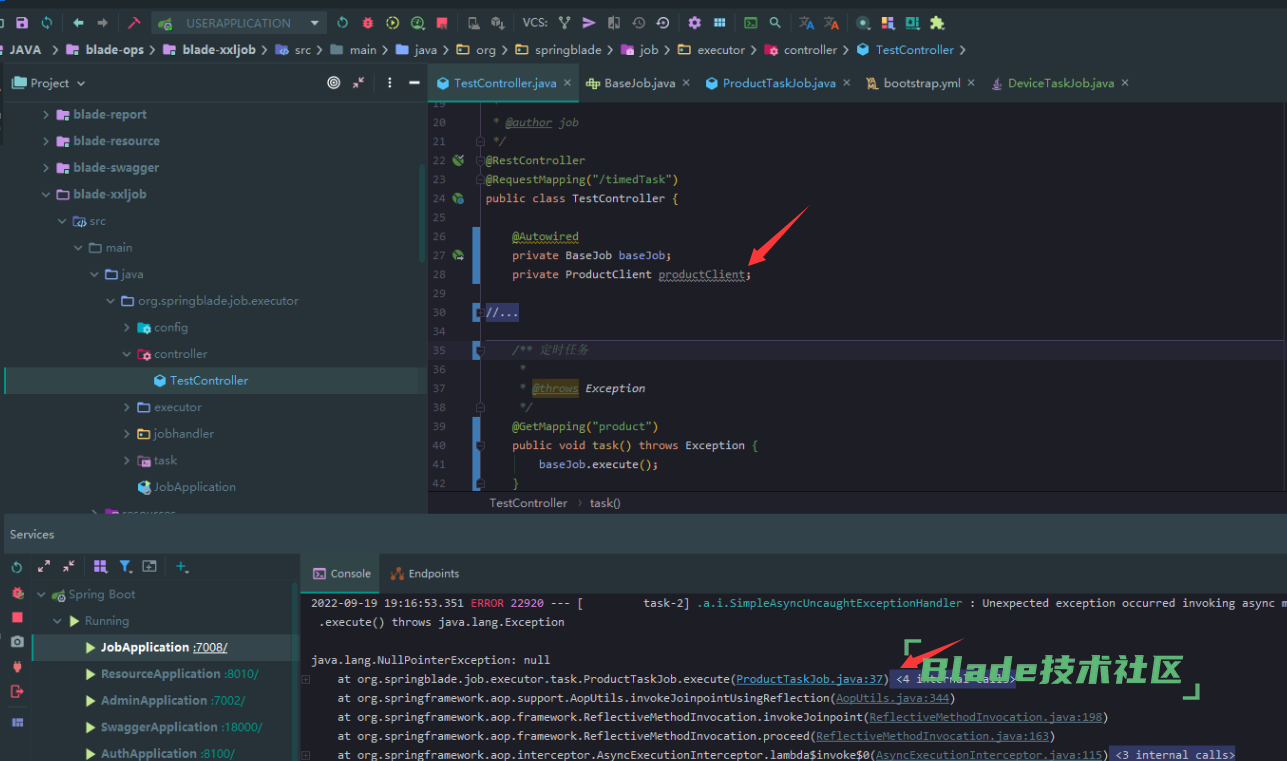Click the Filter funnel icon in Services

[x=125, y=566]
